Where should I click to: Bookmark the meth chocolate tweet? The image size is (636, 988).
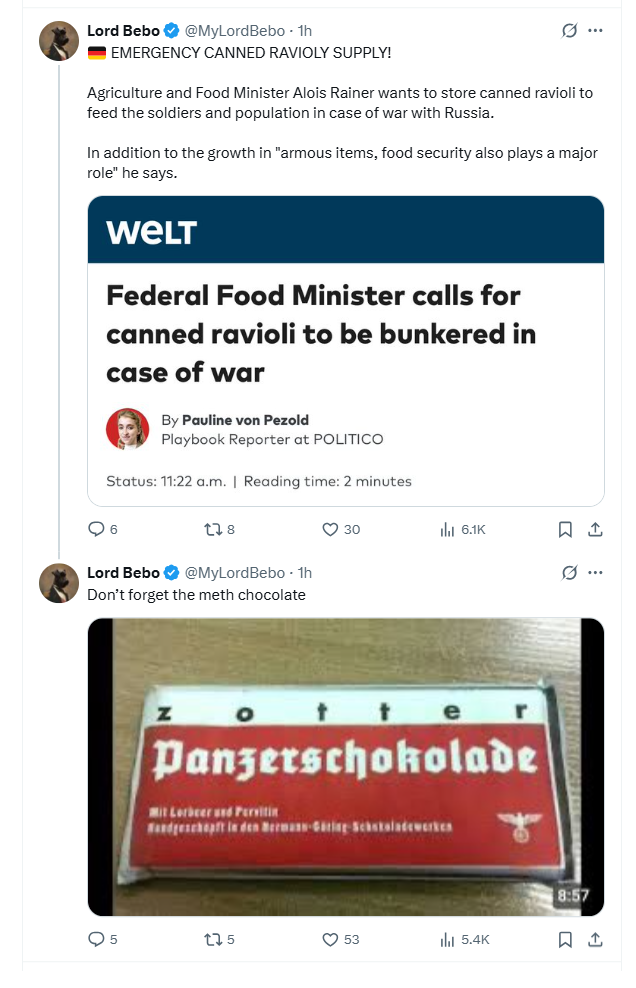point(565,939)
